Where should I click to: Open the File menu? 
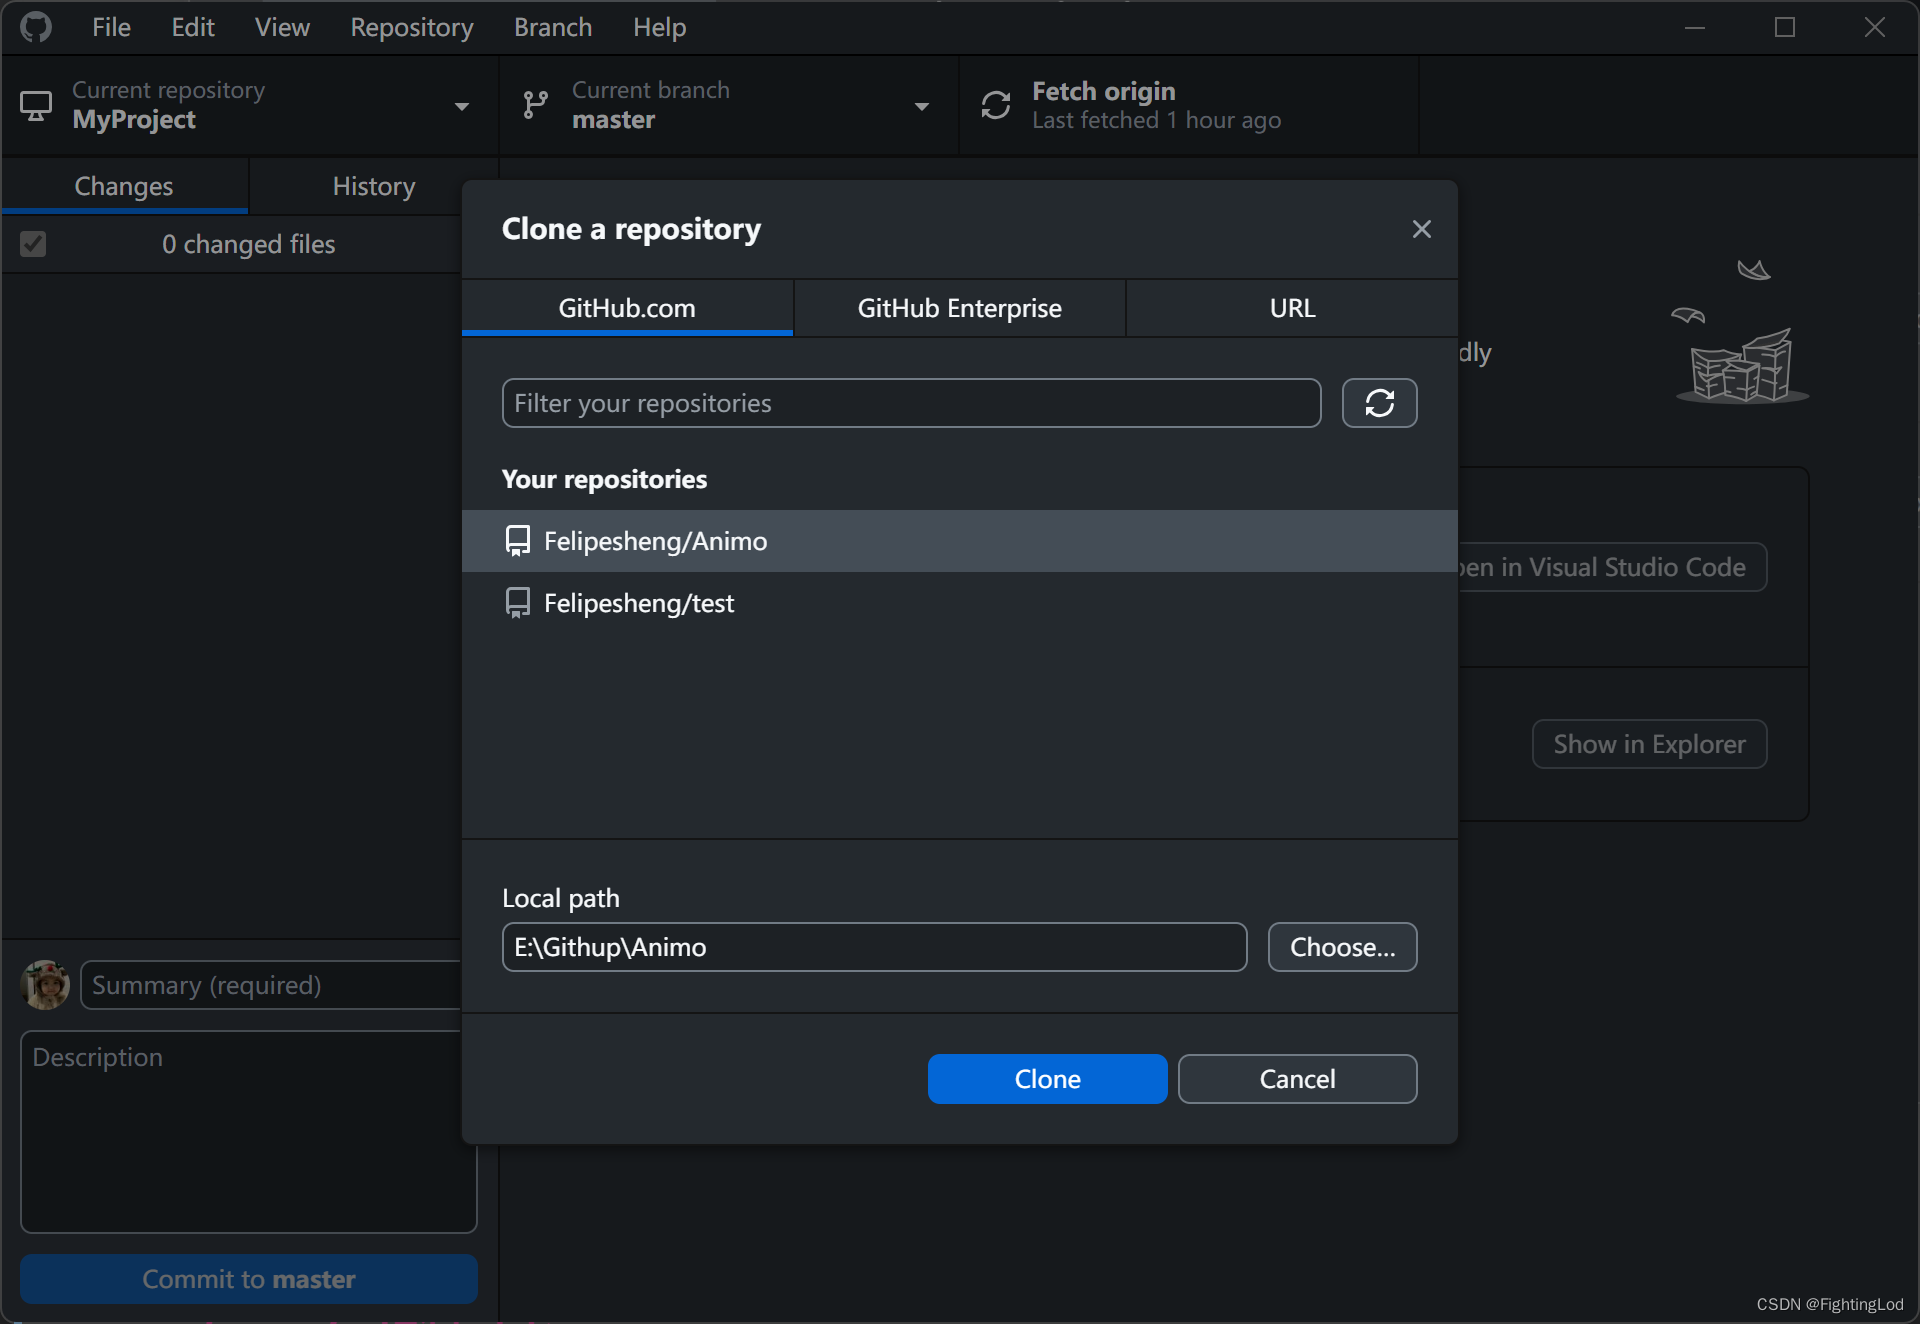[x=111, y=27]
